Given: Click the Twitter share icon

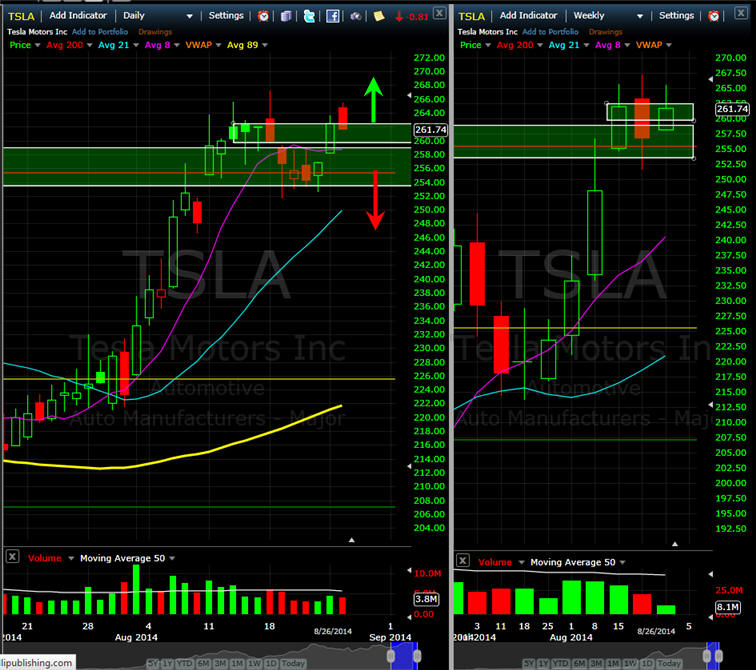Looking at the screenshot, I should tap(309, 16).
